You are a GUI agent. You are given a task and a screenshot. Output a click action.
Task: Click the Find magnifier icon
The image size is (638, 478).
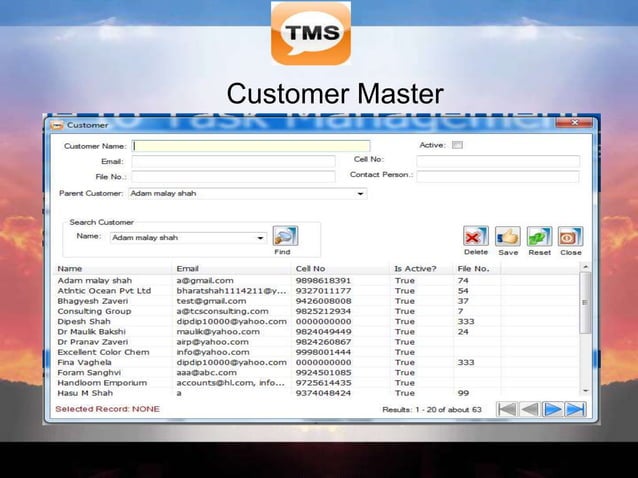pos(285,236)
